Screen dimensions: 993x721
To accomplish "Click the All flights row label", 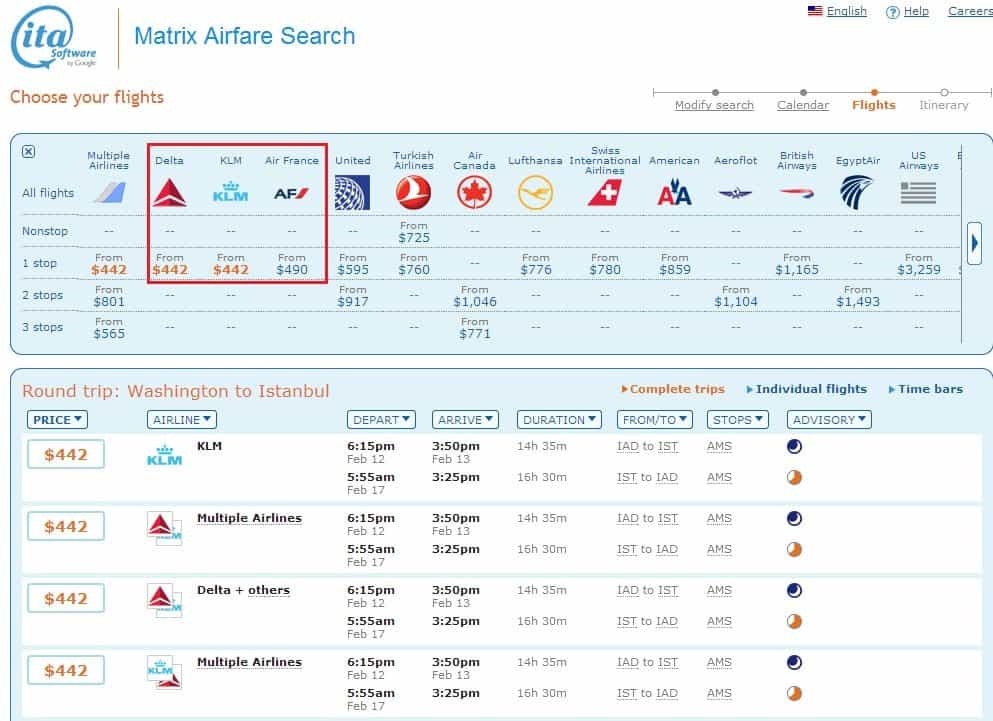I will tap(48, 193).
